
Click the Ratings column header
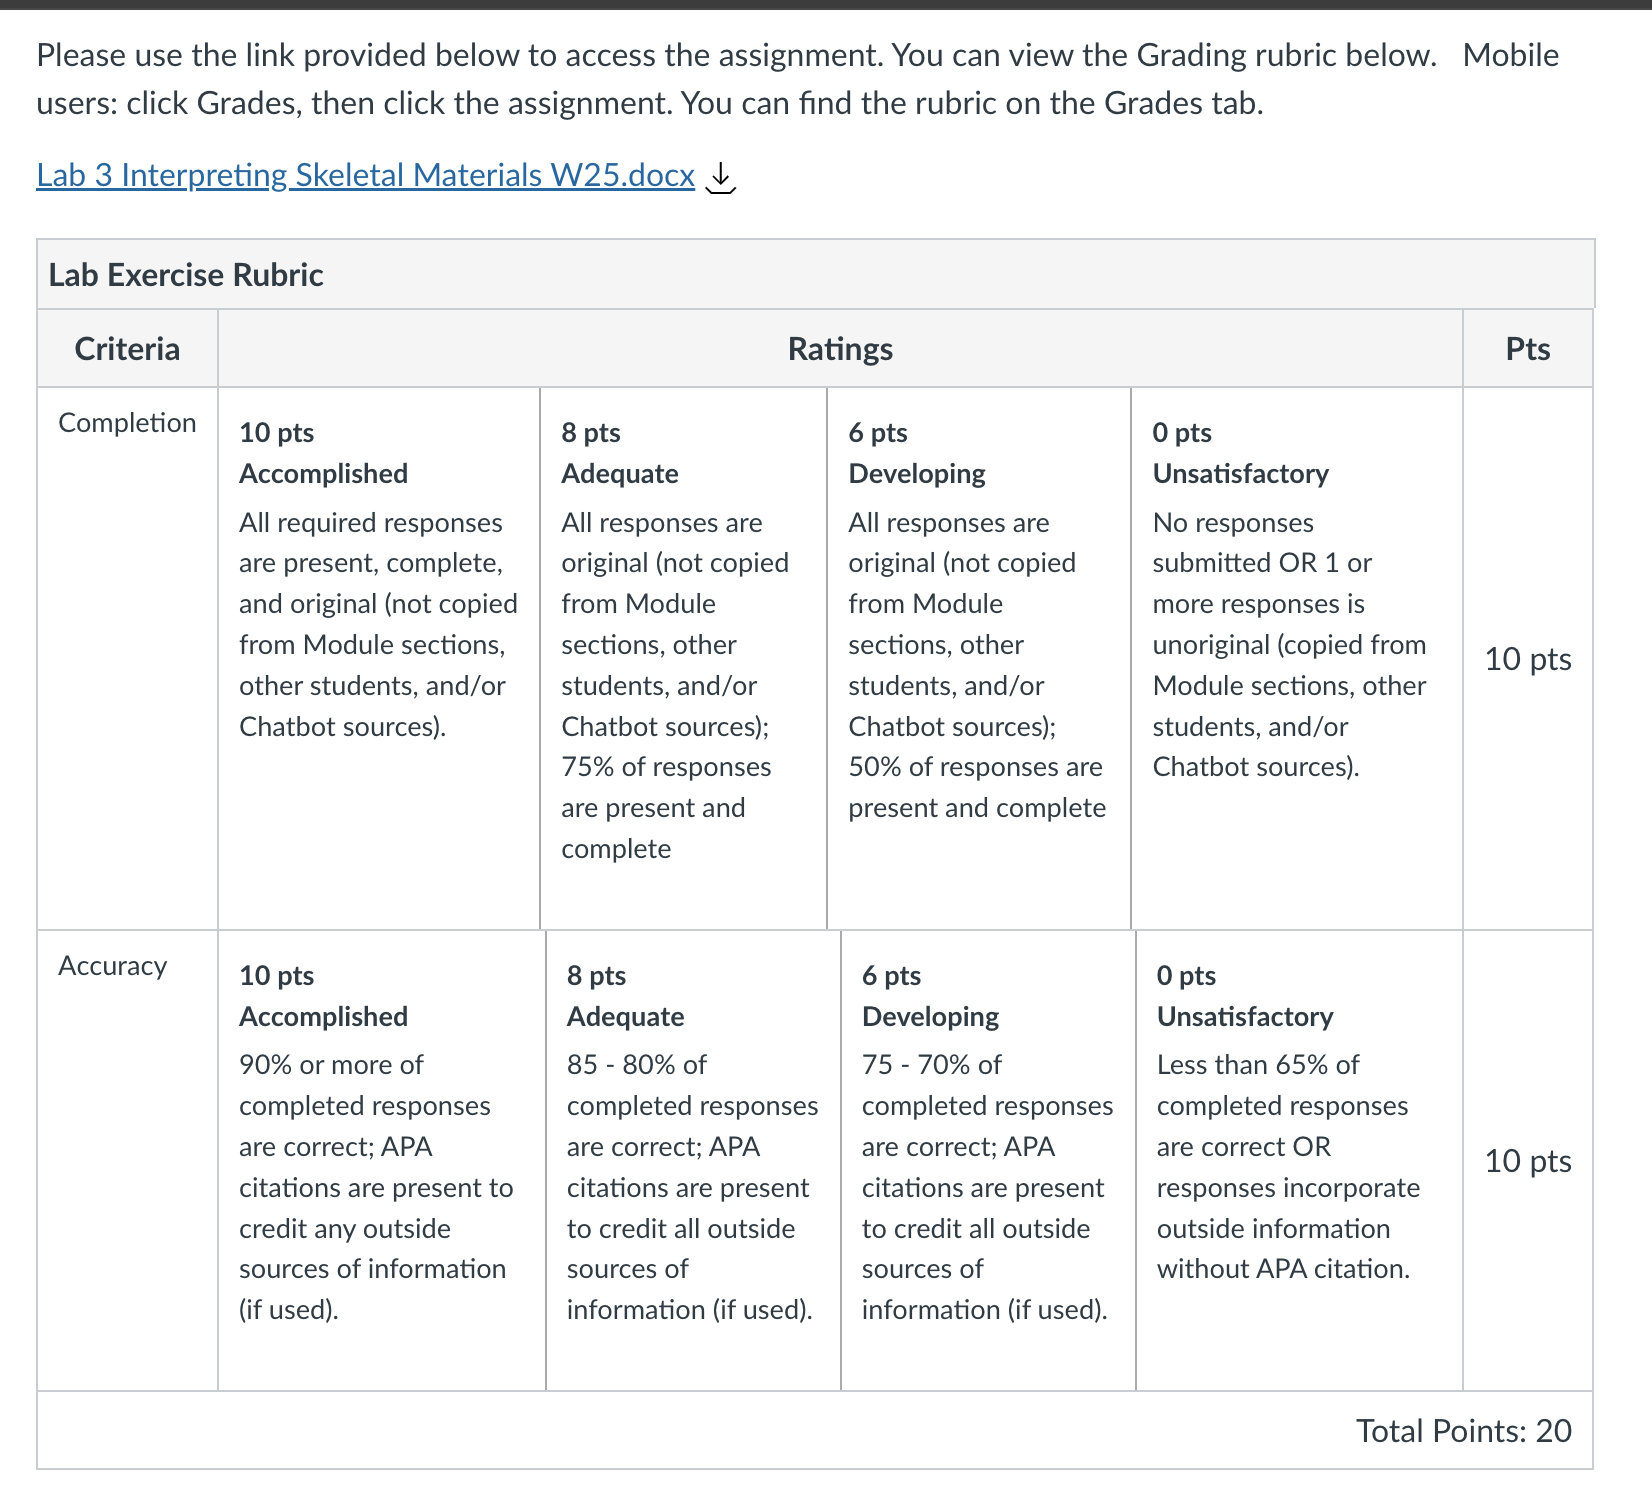click(x=840, y=349)
